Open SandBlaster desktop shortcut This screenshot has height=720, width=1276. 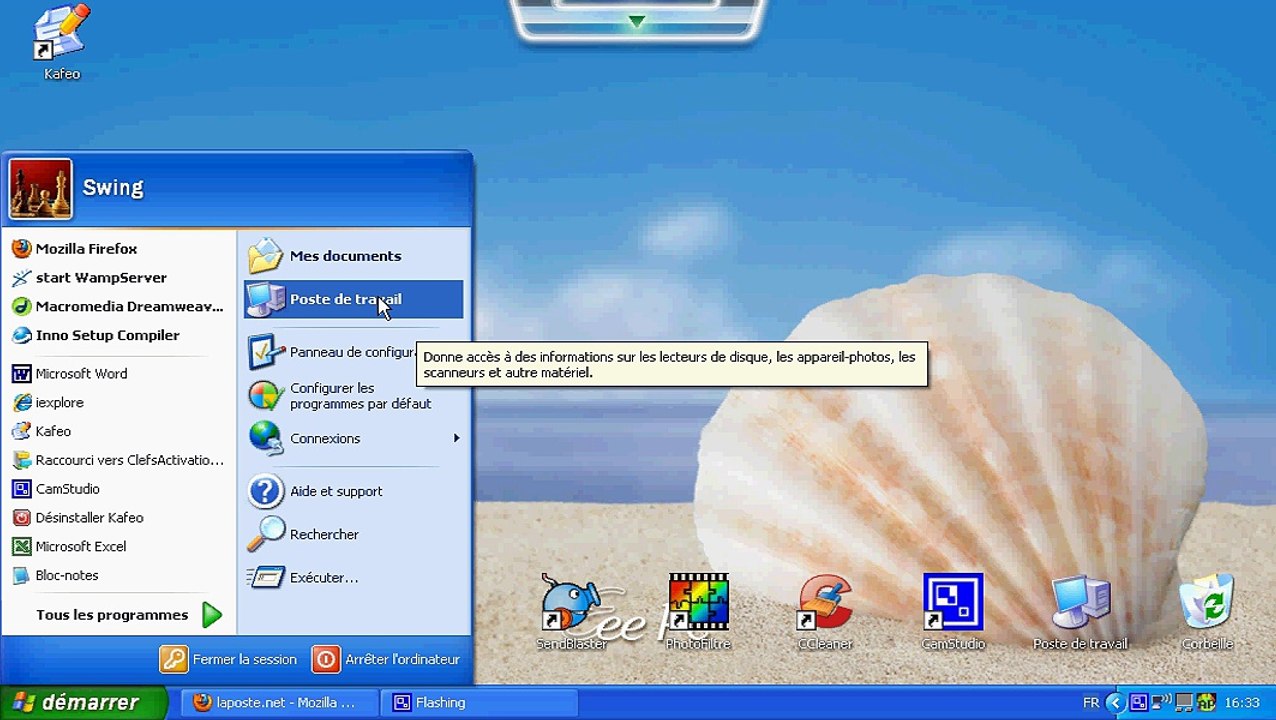[572, 612]
